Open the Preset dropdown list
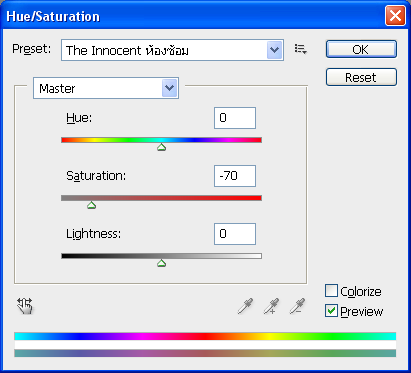 (172, 50)
